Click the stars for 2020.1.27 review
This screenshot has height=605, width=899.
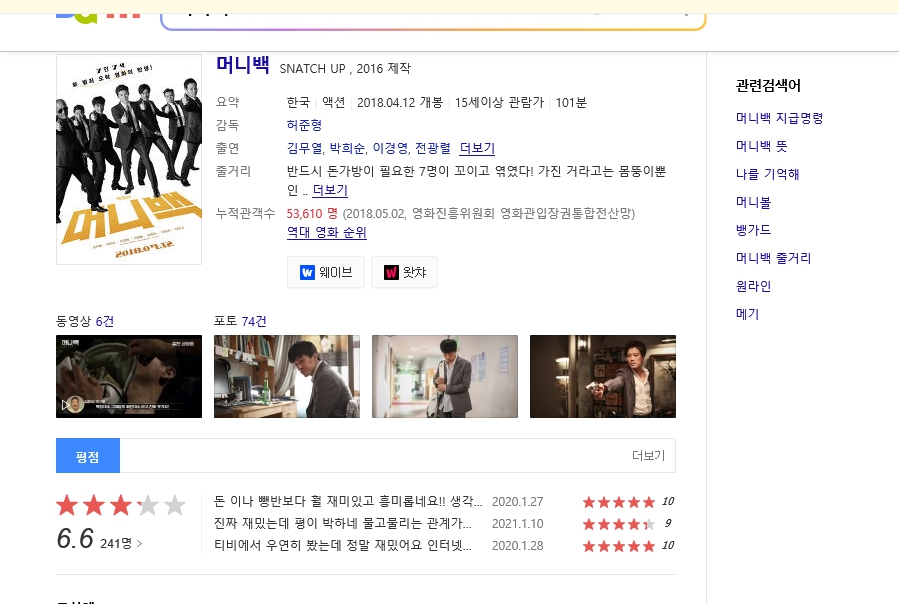(619, 502)
